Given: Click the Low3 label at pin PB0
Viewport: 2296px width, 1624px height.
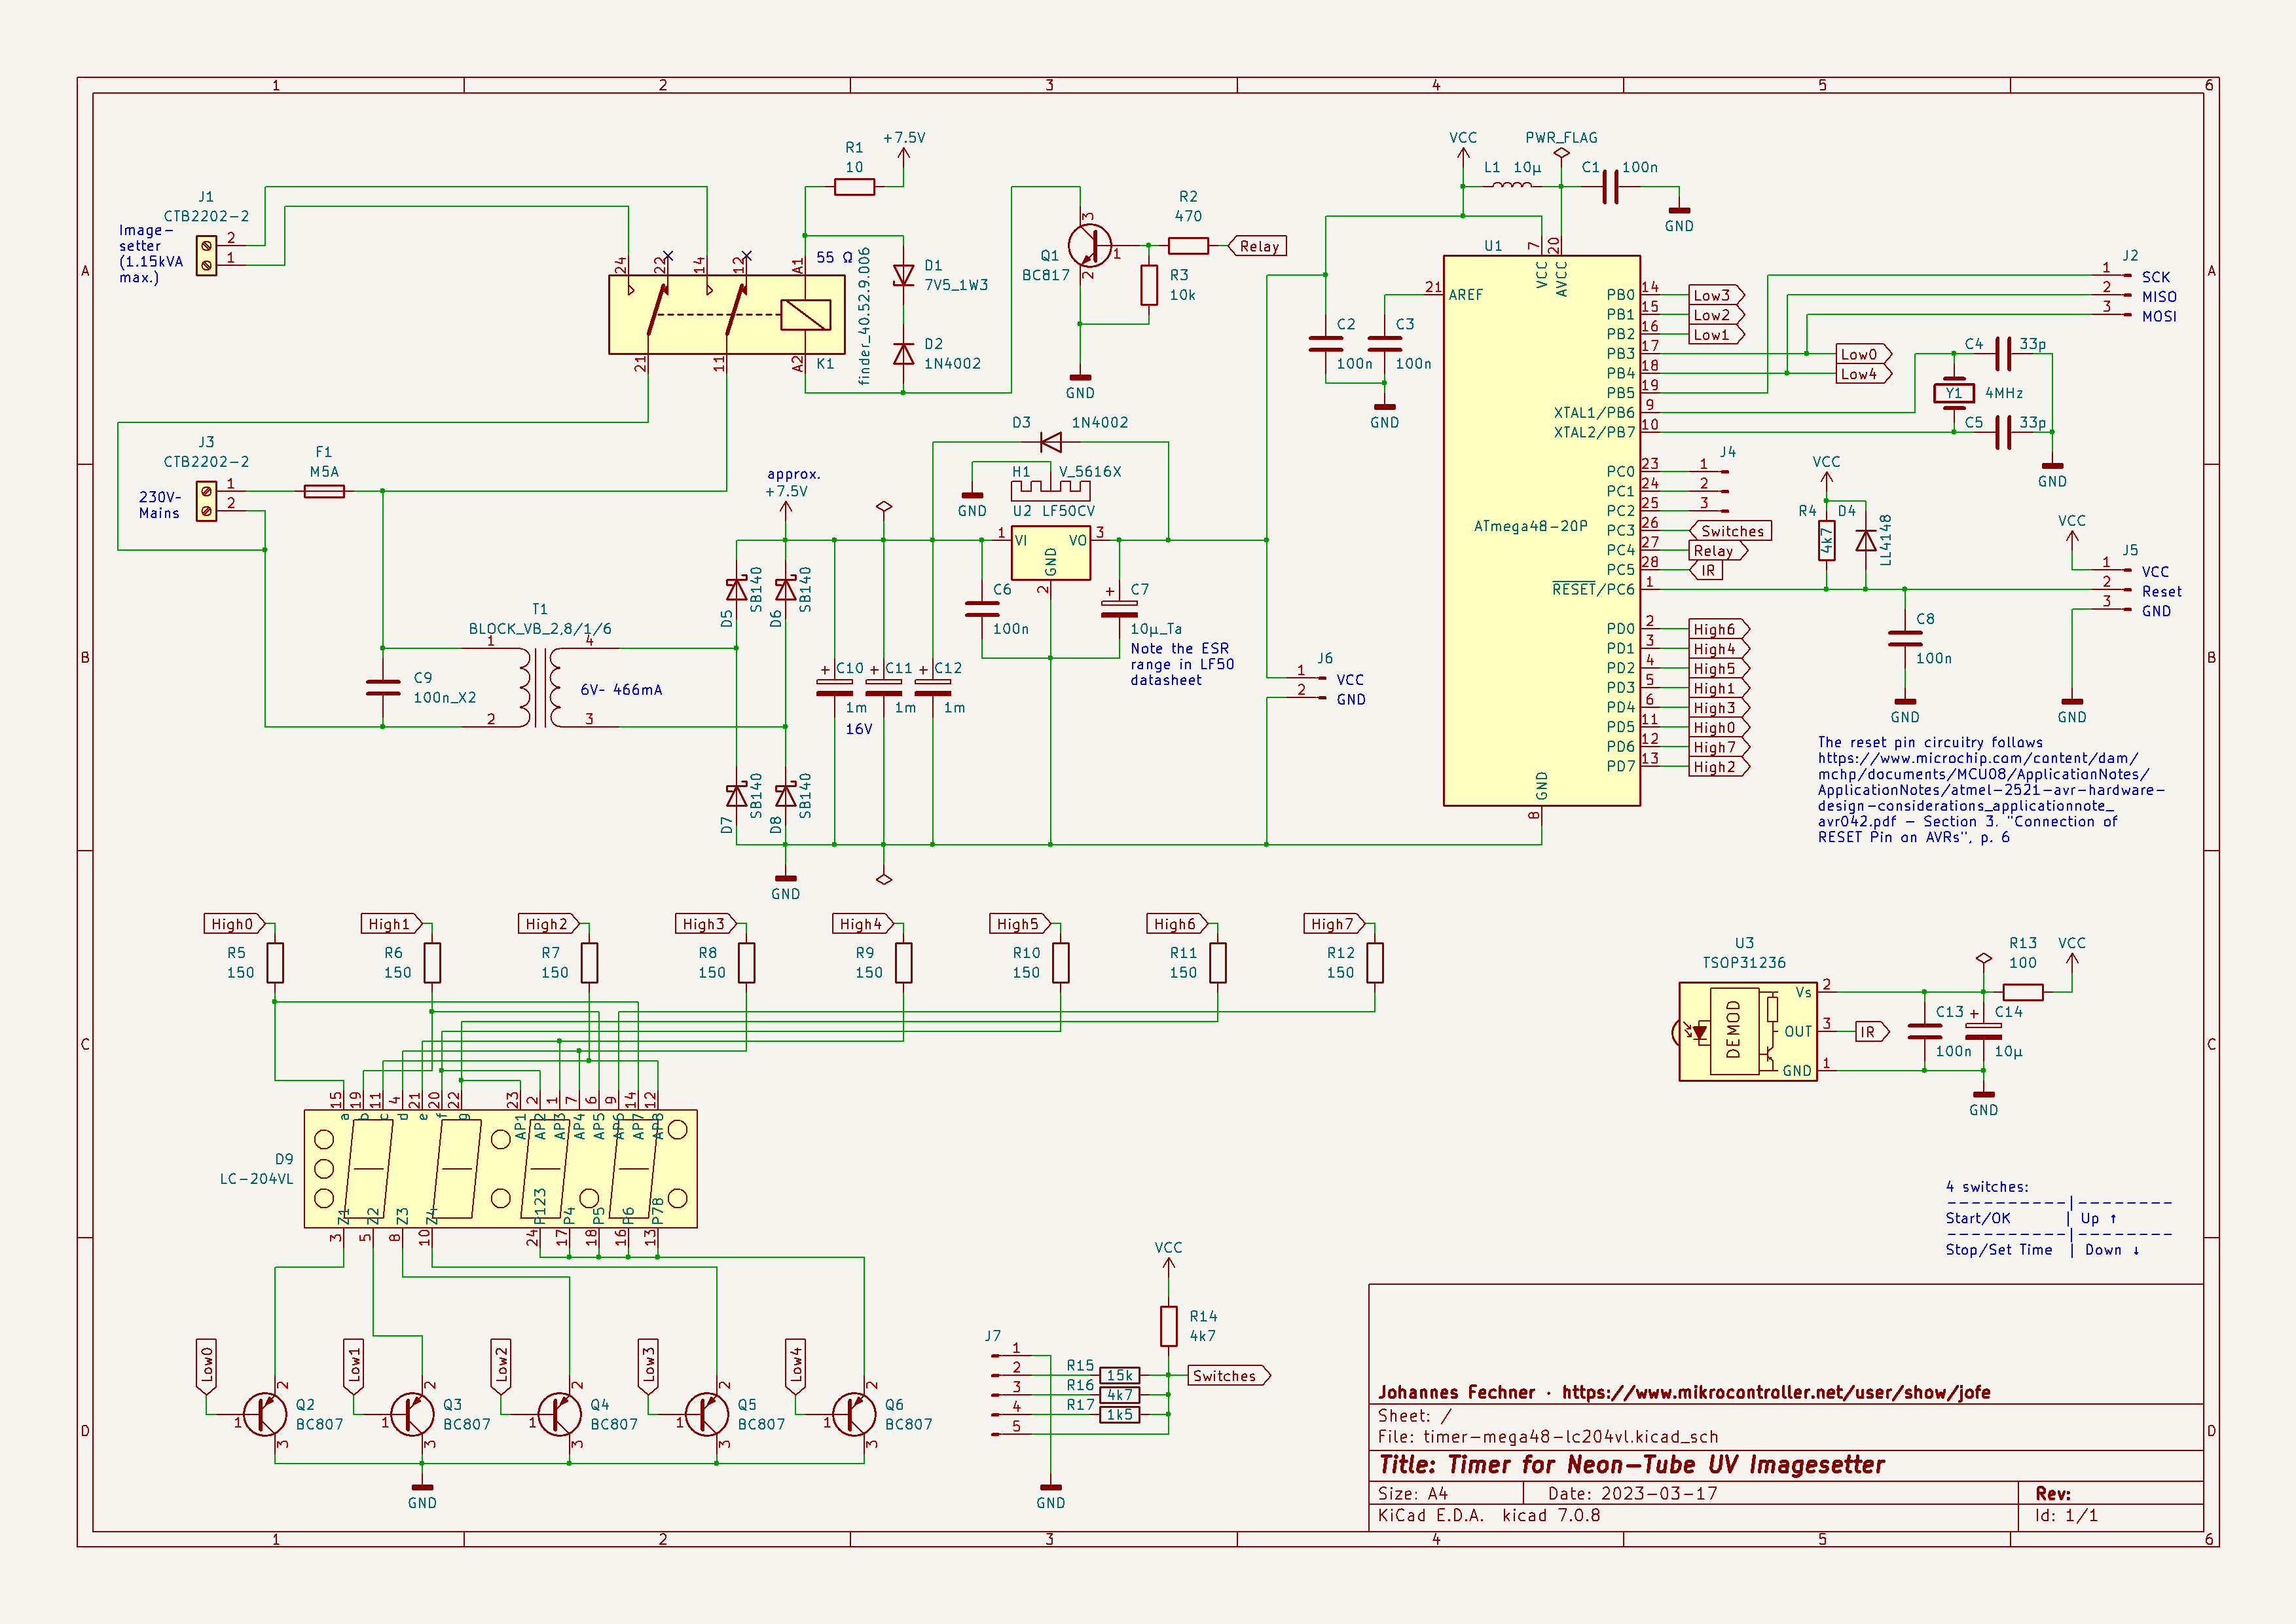Looking at the screenshot, I should point(1716,295).
